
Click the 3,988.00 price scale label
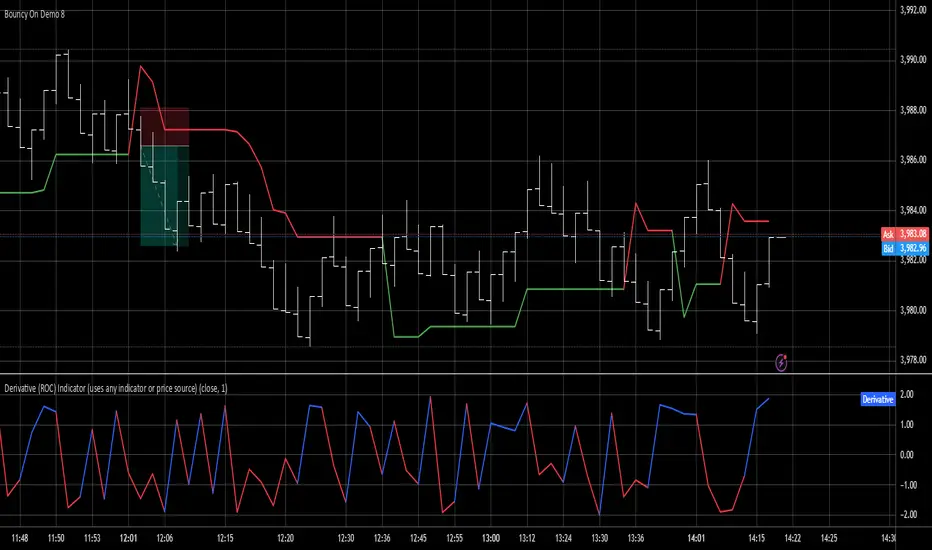(913, 110)
